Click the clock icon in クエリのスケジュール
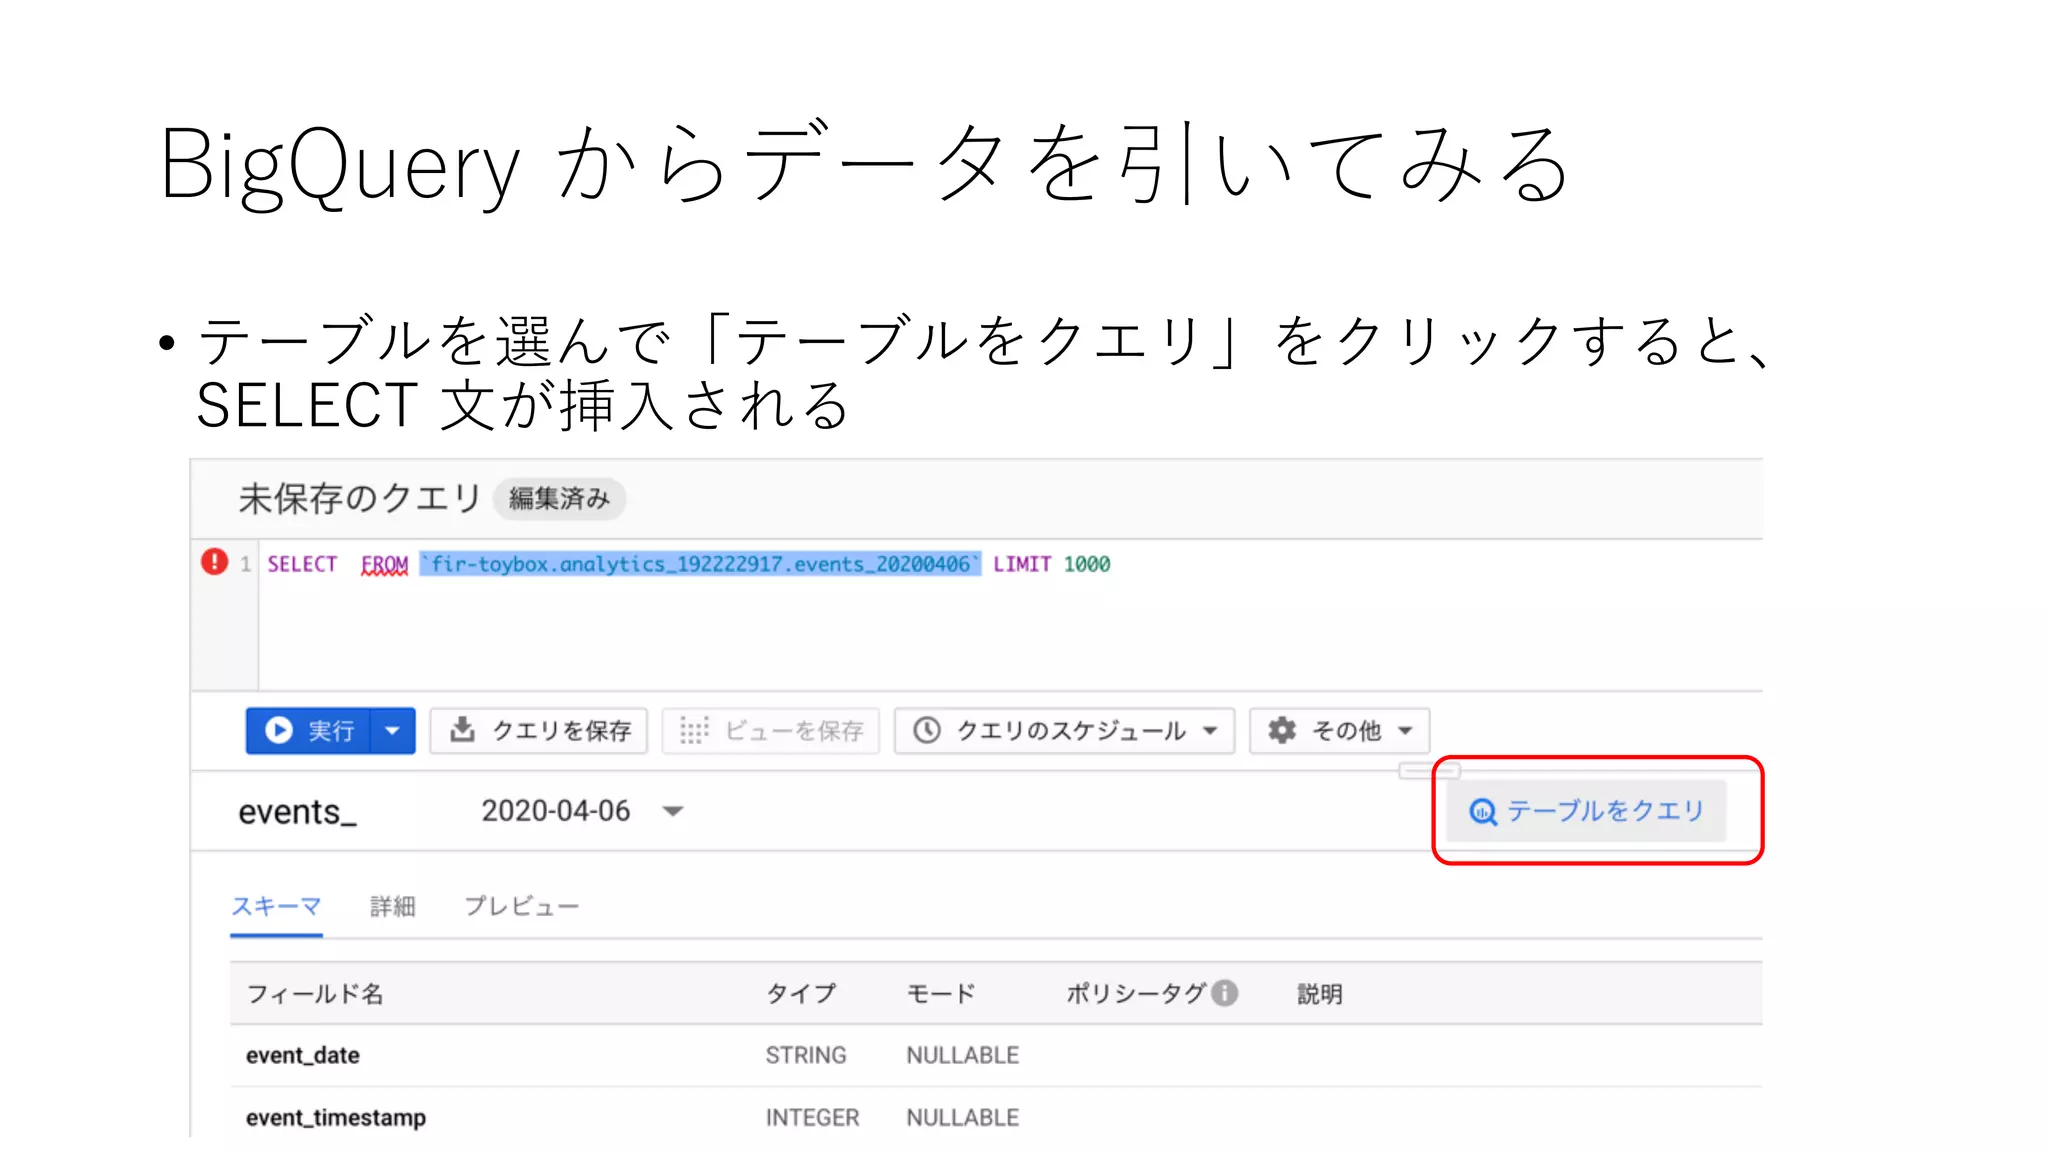Viewport: 2048px width, 1152px height. click(x=927, y=730)
